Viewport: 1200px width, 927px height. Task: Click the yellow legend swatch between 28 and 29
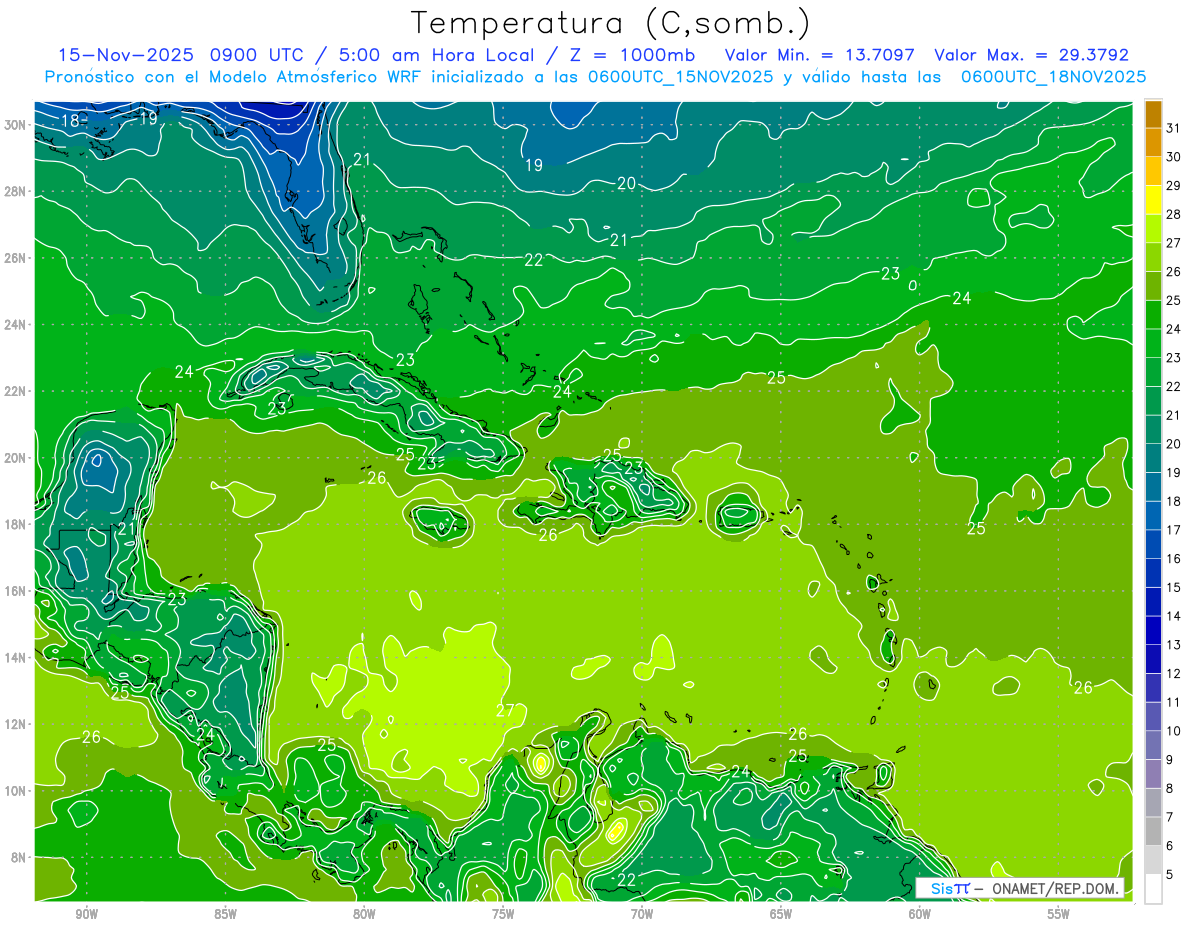pos(1153,199)
